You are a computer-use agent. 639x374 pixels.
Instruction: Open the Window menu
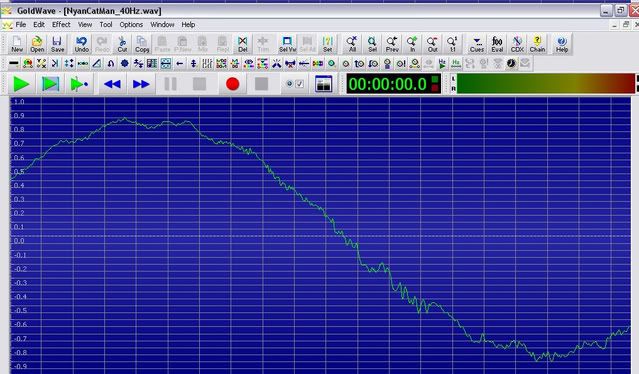[x=162, y=25]
